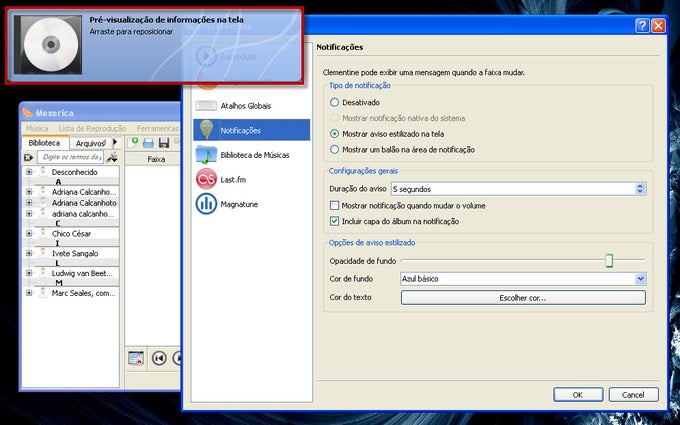Image resolution: width=680 pixels, height=425 pixels.
Task: Switch to the Biblioteca tab
Action: point(44,143)
